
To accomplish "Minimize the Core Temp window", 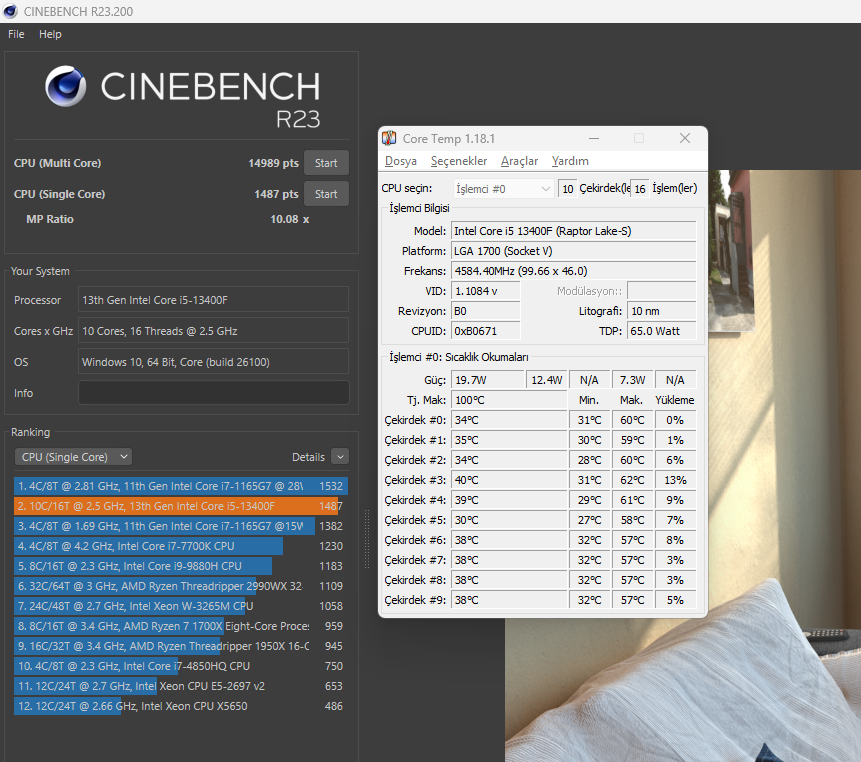I will point(594,138).
